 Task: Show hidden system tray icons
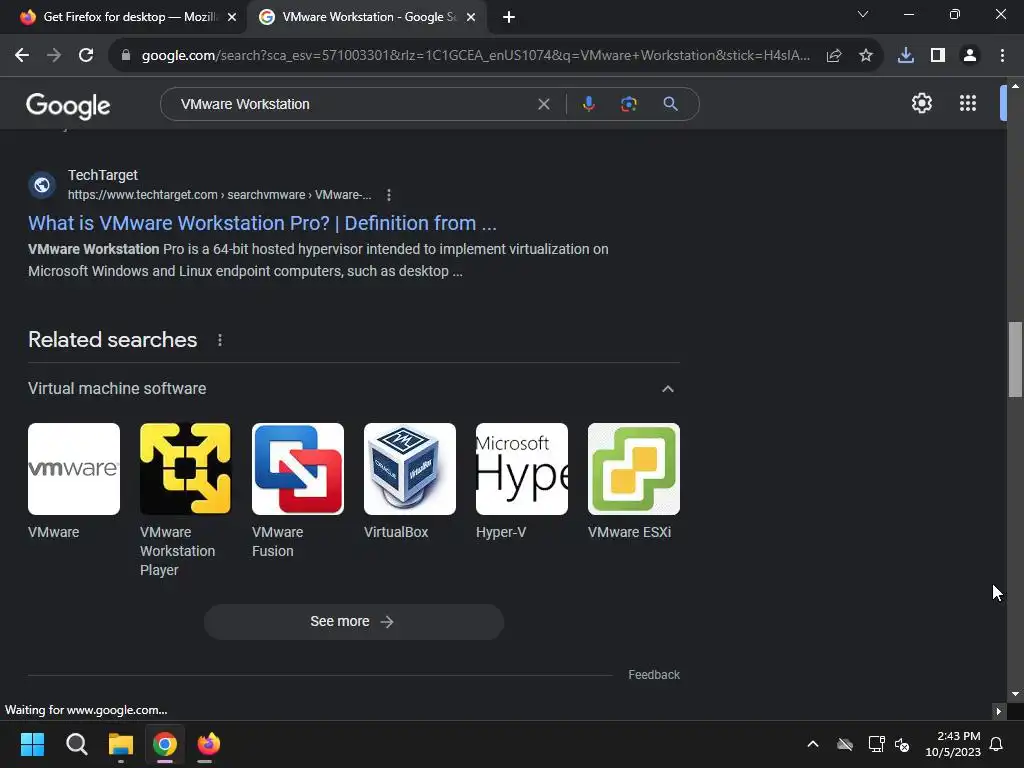pyautogui.click(x=812, y=744)
